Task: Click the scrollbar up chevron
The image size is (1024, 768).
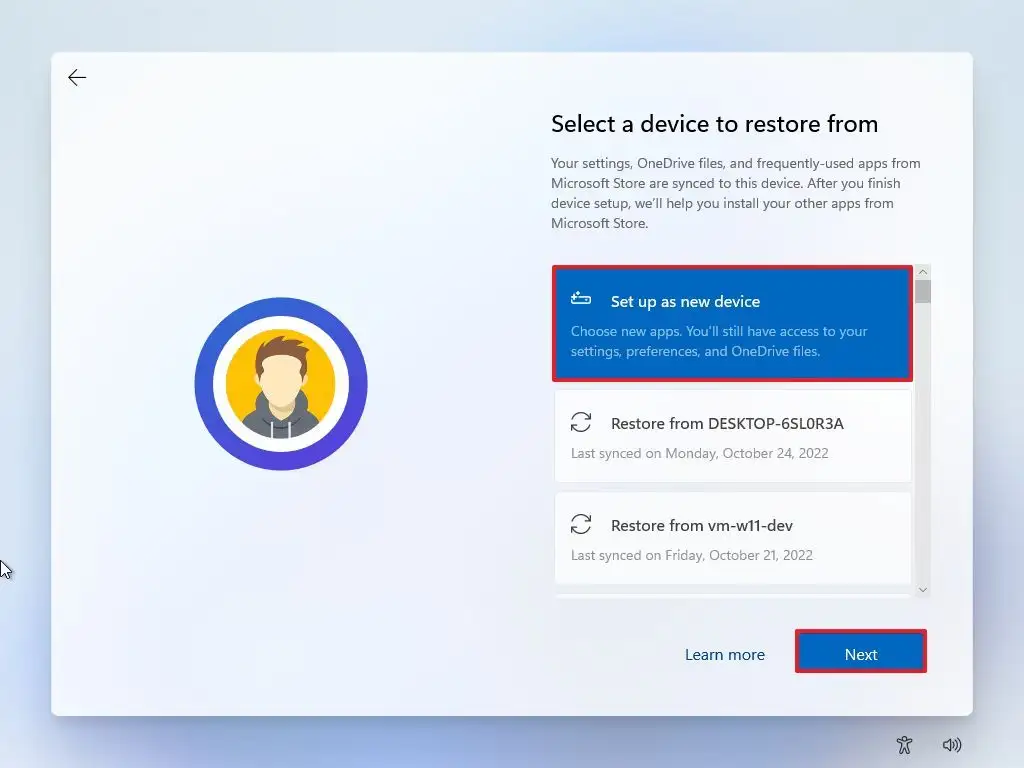Action: pyautogui.click(x=922, y=270)
